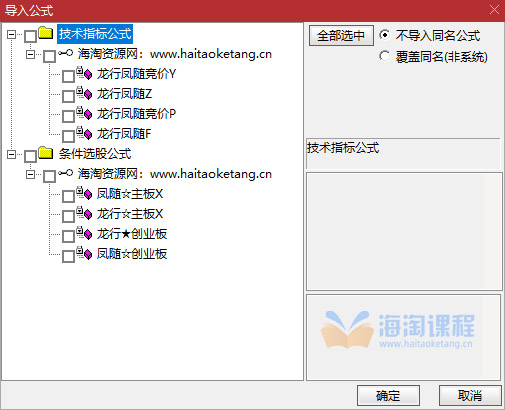Click the formula icon beside 龙行★创业板
Screen dimensions: 505x410
click(84, 233)
